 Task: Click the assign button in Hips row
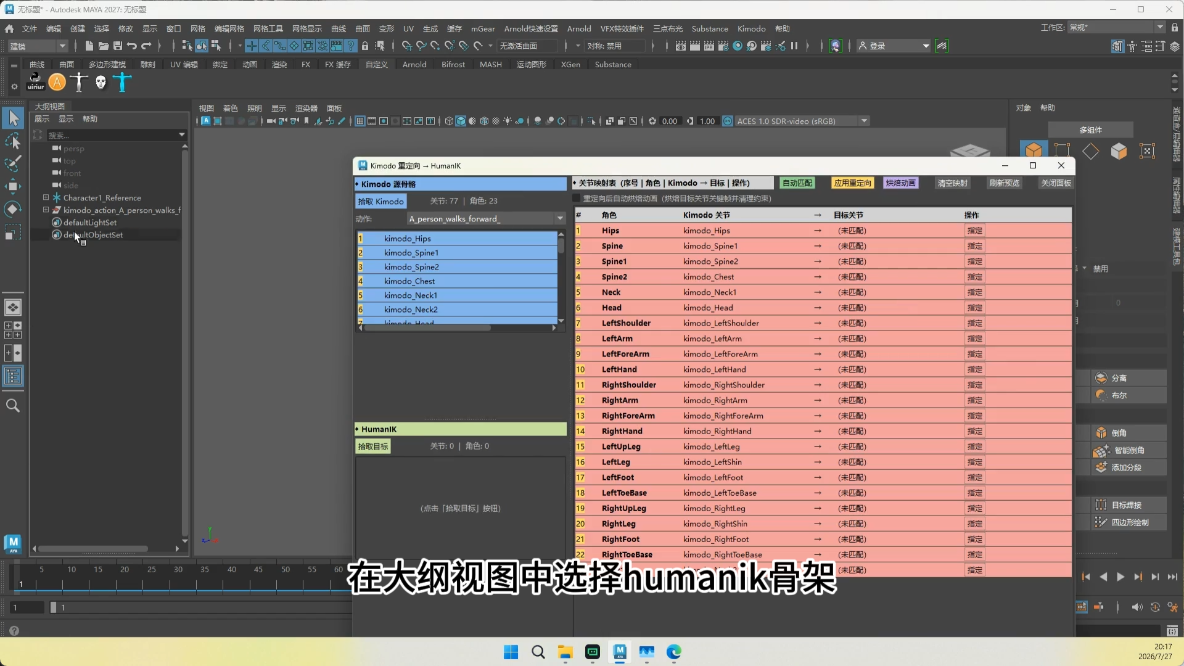pyautogui.click(x=974, y=231)
